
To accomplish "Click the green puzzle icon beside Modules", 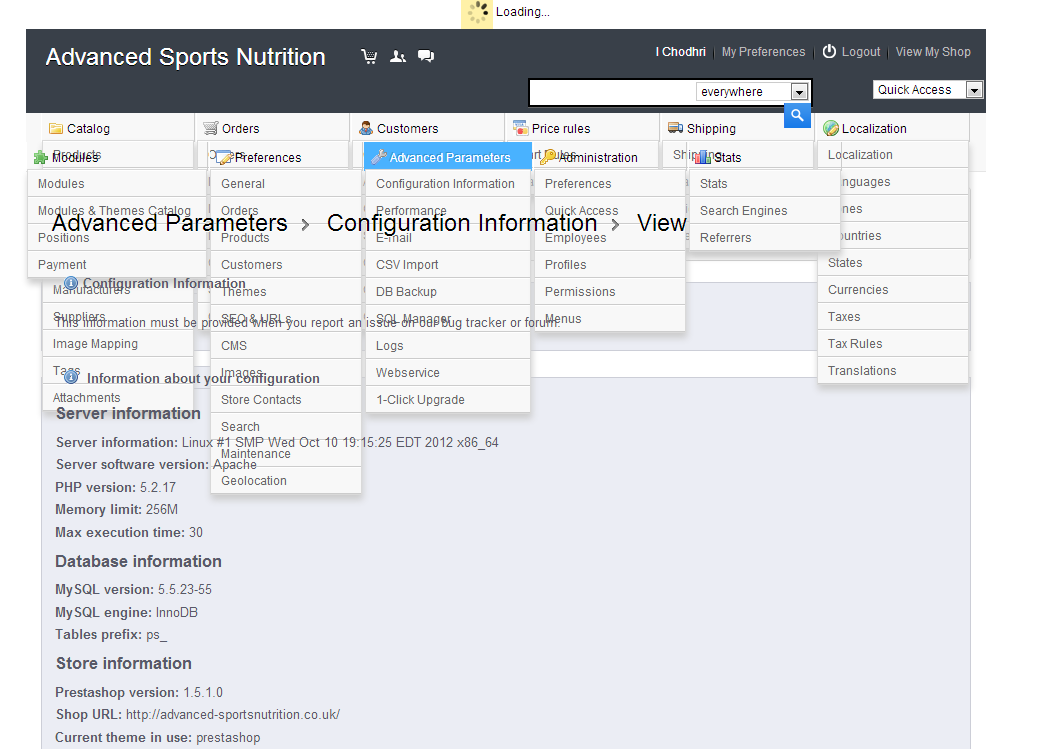I will click(41, 157).
